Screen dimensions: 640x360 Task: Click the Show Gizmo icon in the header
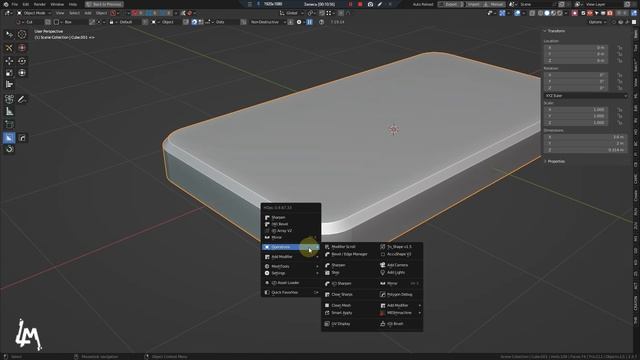click(502, 13)
